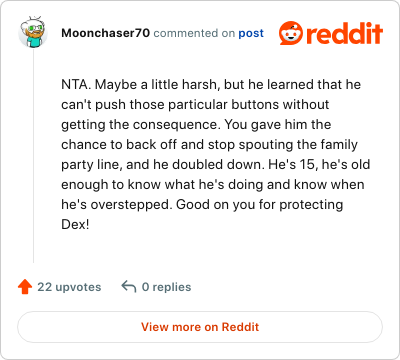Viewport: 400px width, 360px height.
Task: Click the line mentioning "family party line"
Action: point(209,145)
